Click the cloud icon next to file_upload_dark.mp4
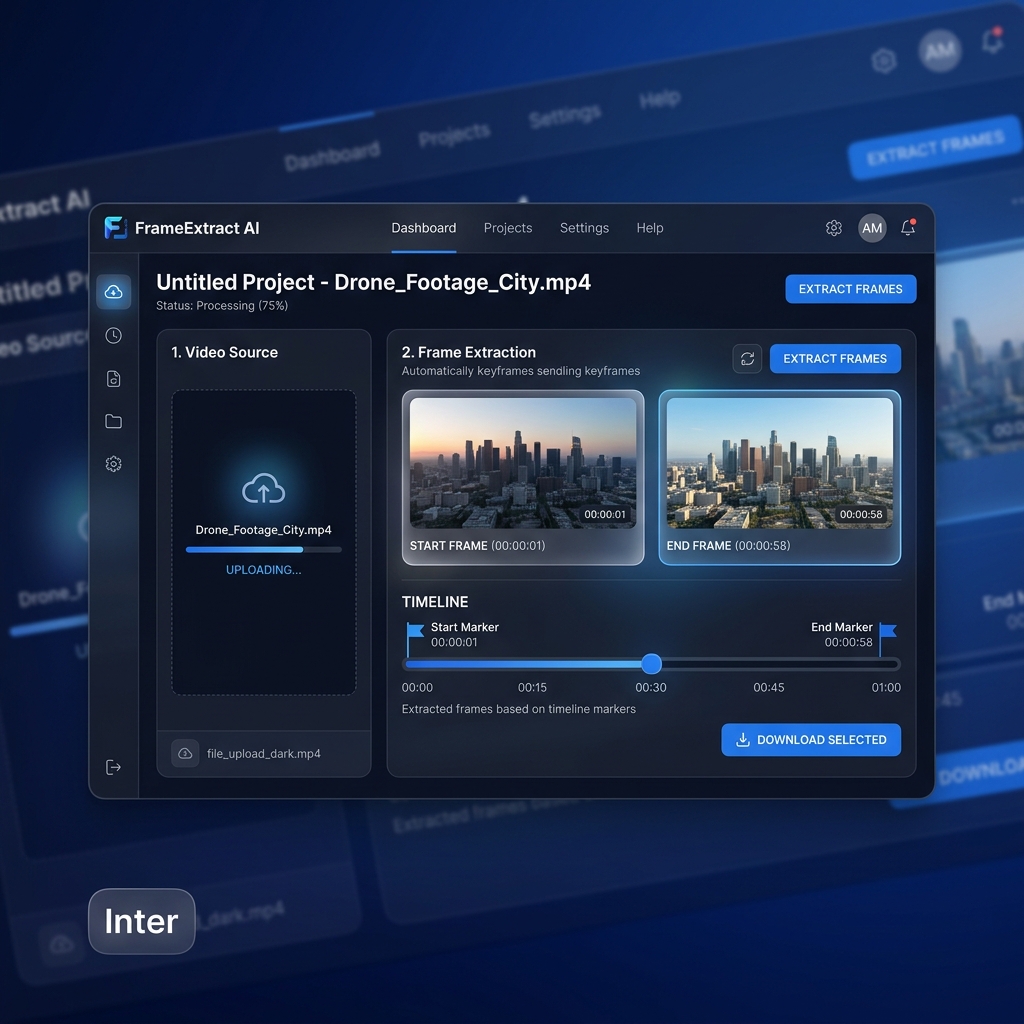1024x1024 pixels. [x=185, y=753]
